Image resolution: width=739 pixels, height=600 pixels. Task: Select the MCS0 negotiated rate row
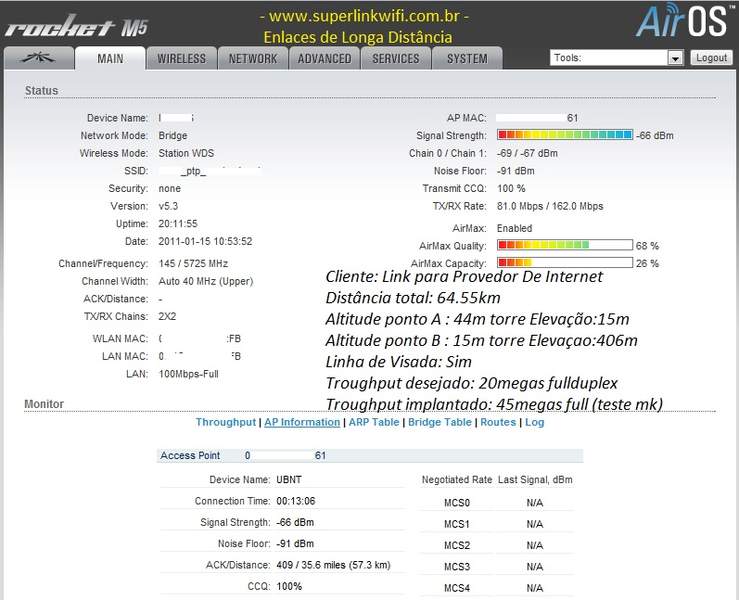click(497, 502)
